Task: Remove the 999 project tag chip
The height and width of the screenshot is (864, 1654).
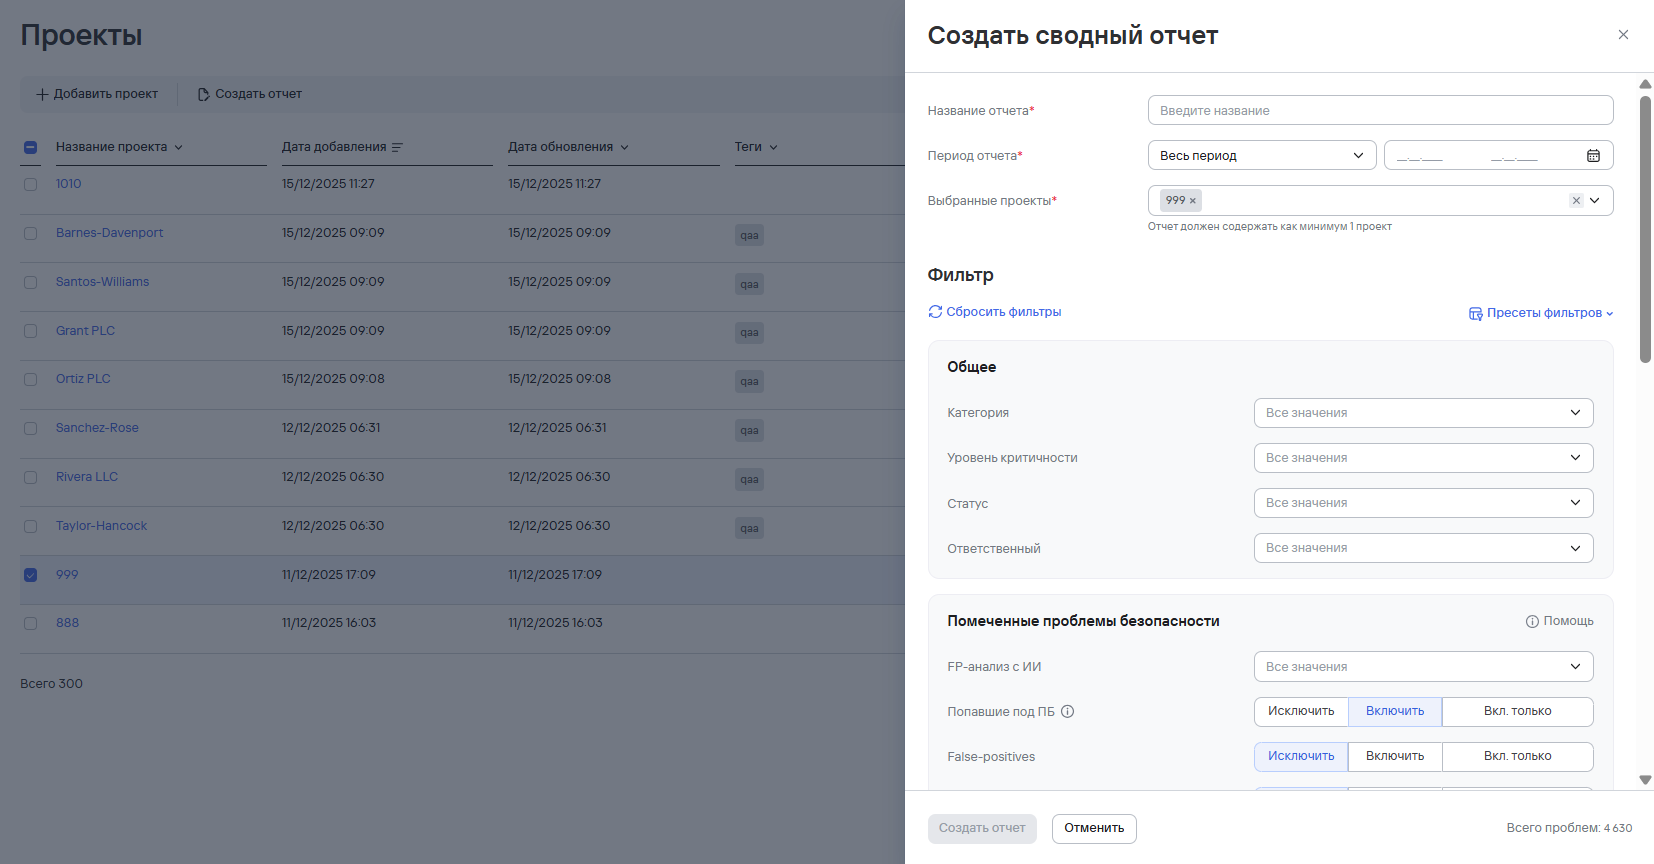Action: (1192, 201)
